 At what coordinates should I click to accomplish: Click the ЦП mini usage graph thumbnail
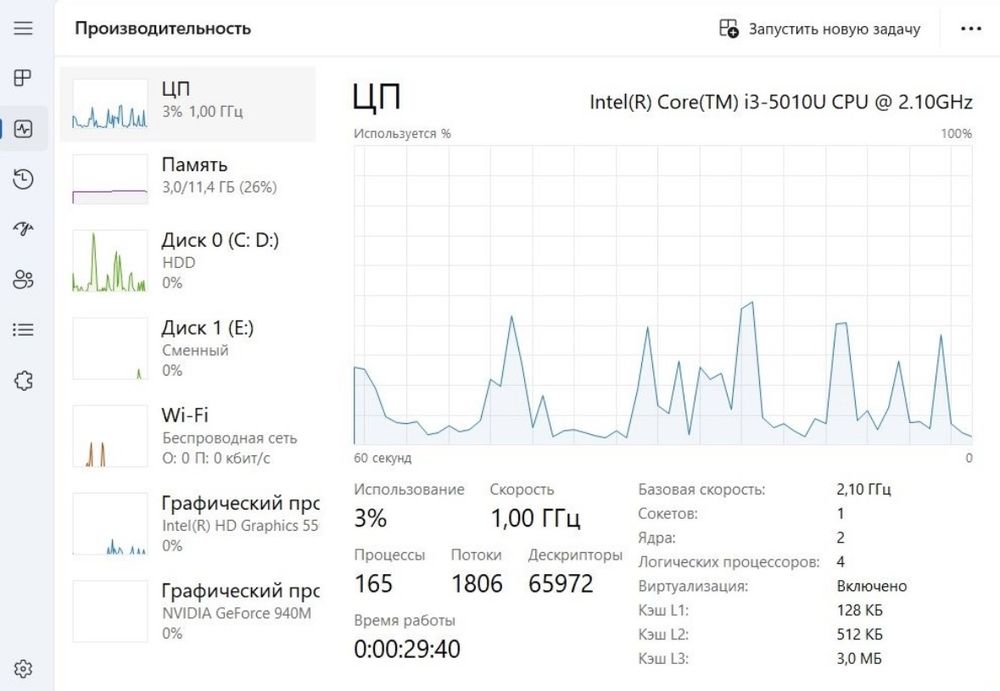coord(110,104)
